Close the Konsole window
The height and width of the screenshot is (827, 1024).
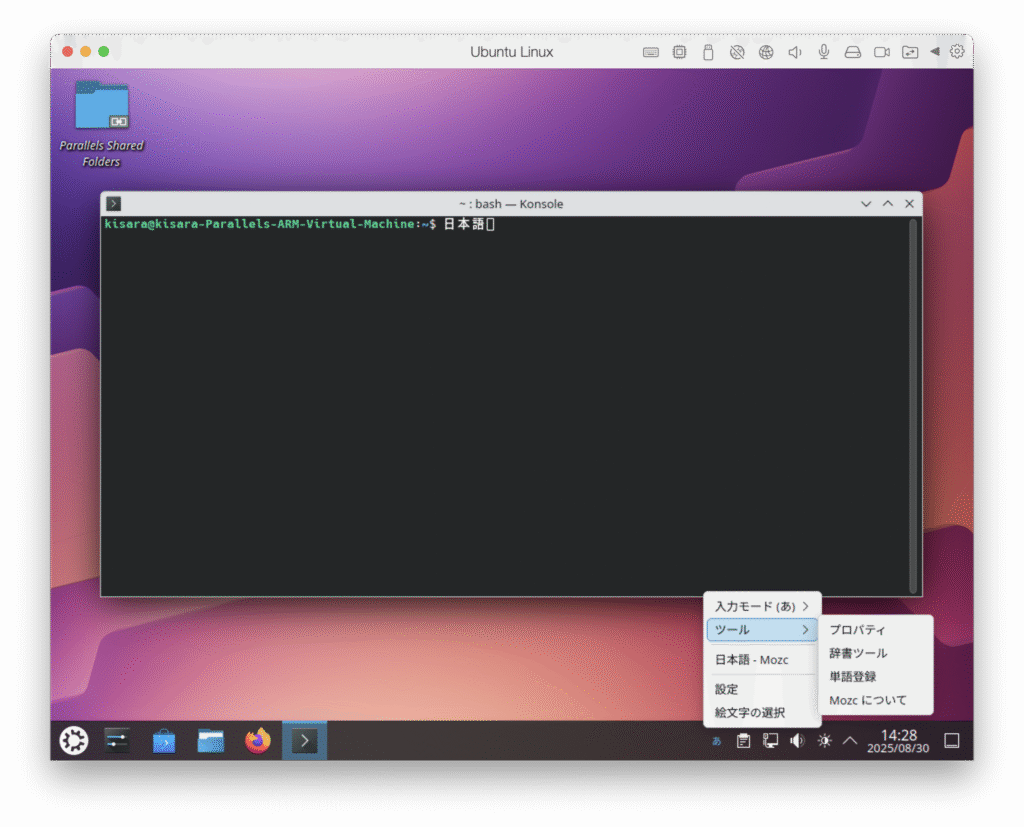pos(909,204)
